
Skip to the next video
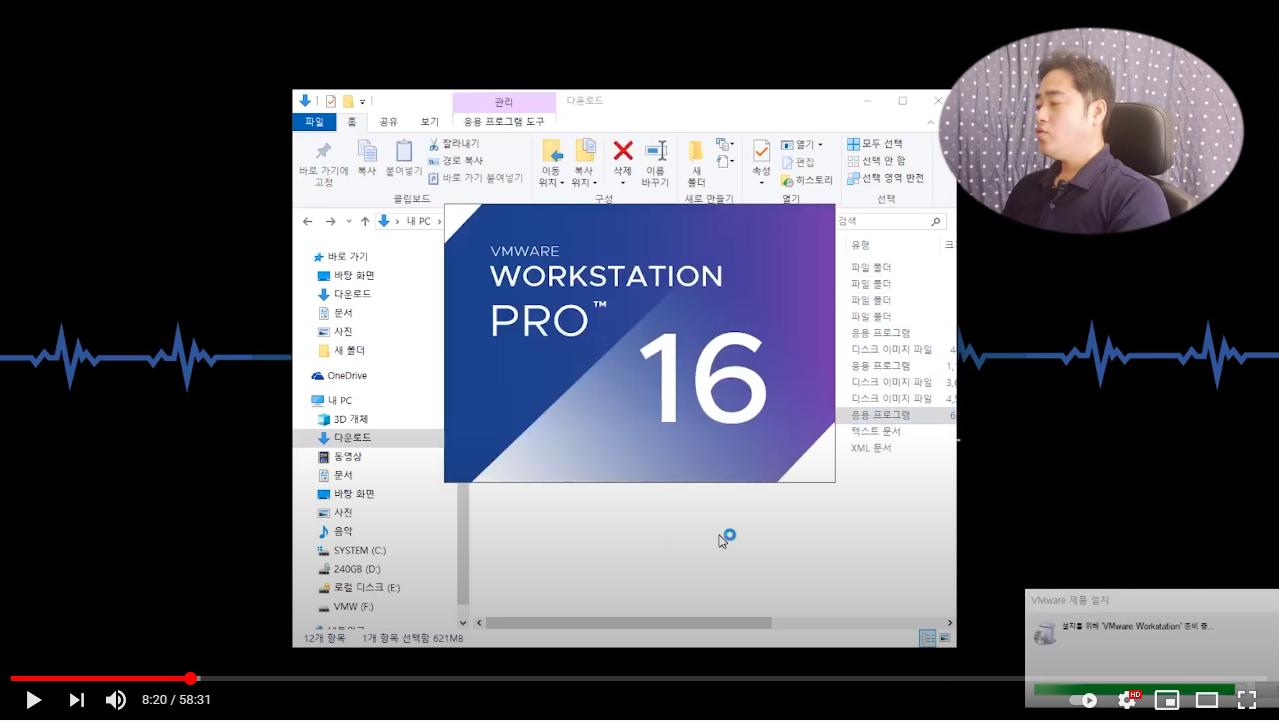76,700
